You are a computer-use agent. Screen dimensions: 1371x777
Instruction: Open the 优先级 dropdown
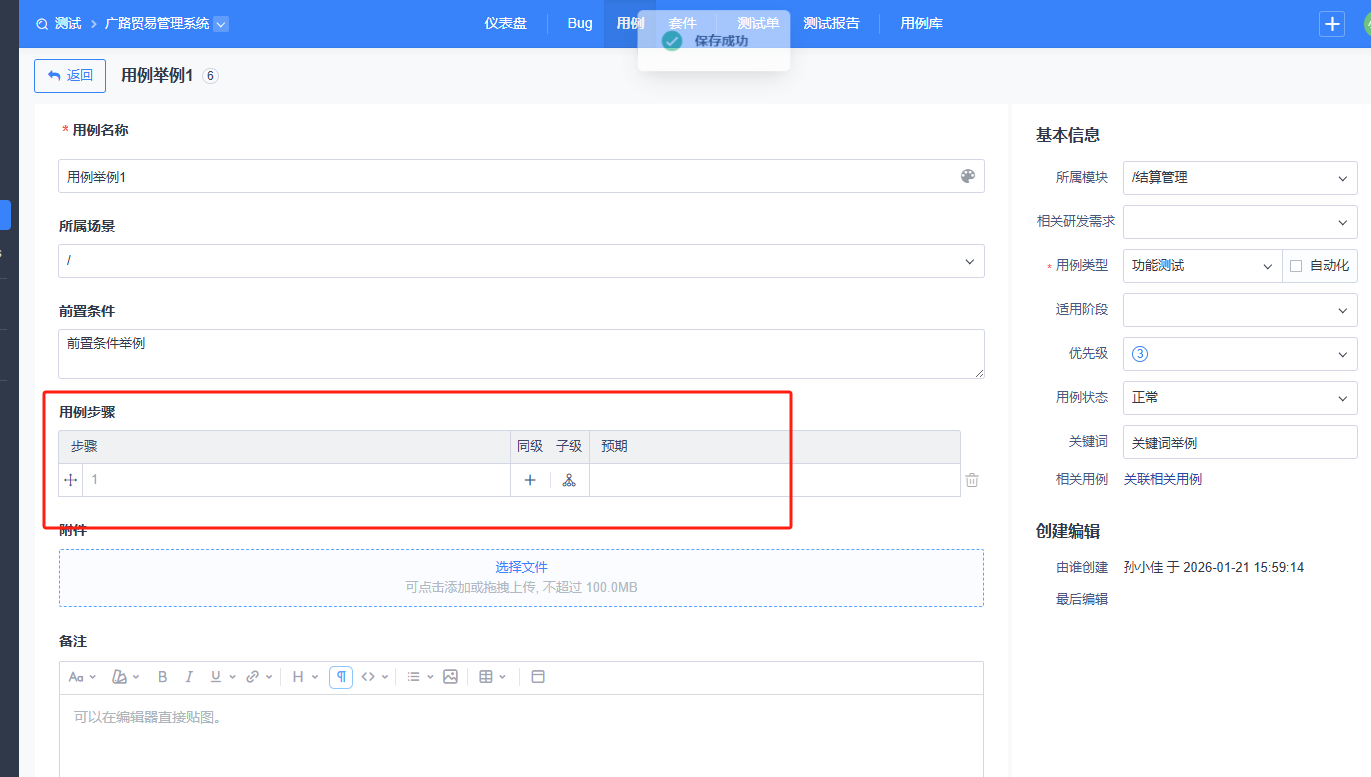click(x=1240, y=354)
